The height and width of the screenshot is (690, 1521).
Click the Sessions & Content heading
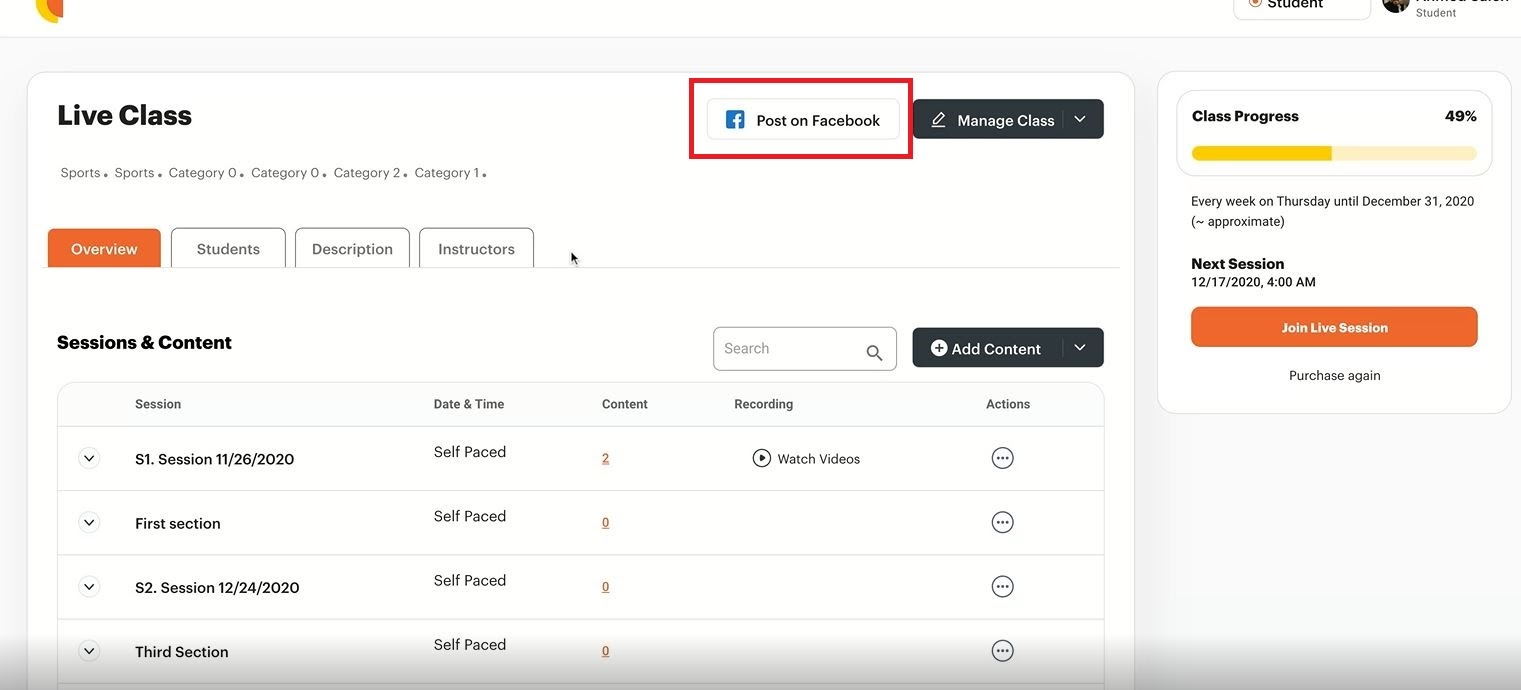click(x=144, y=342)
